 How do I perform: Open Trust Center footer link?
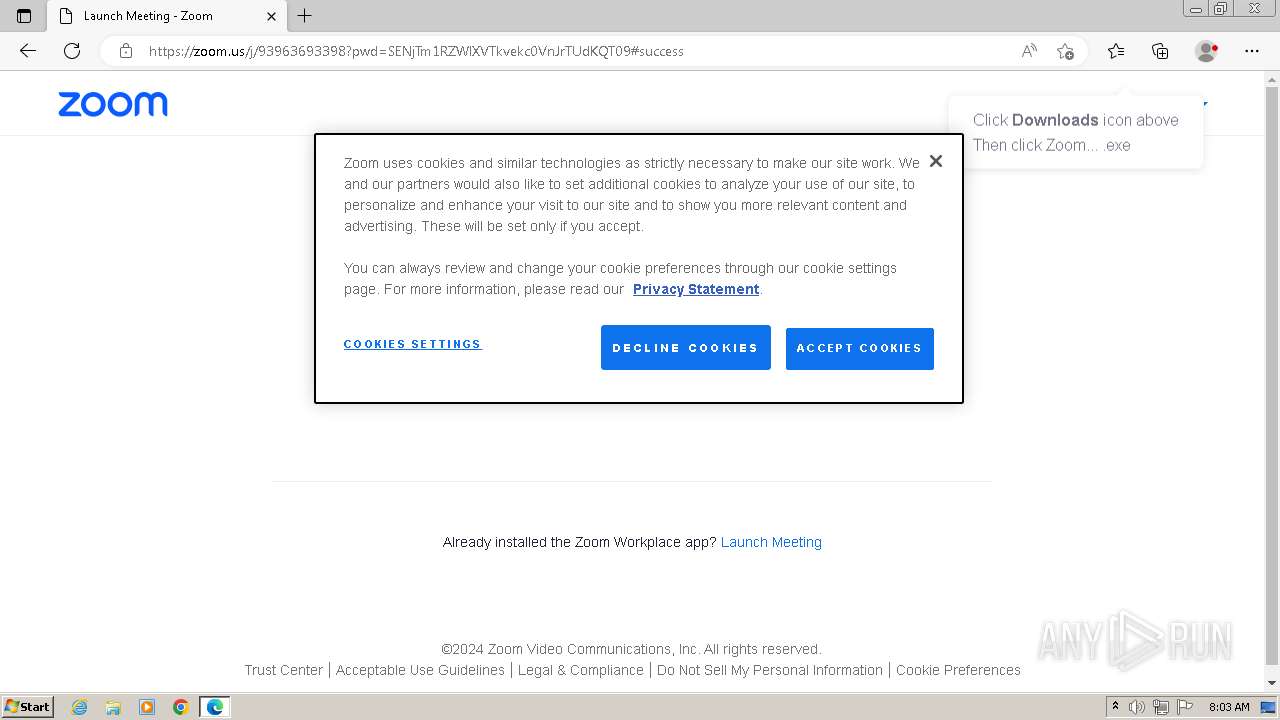284,670
